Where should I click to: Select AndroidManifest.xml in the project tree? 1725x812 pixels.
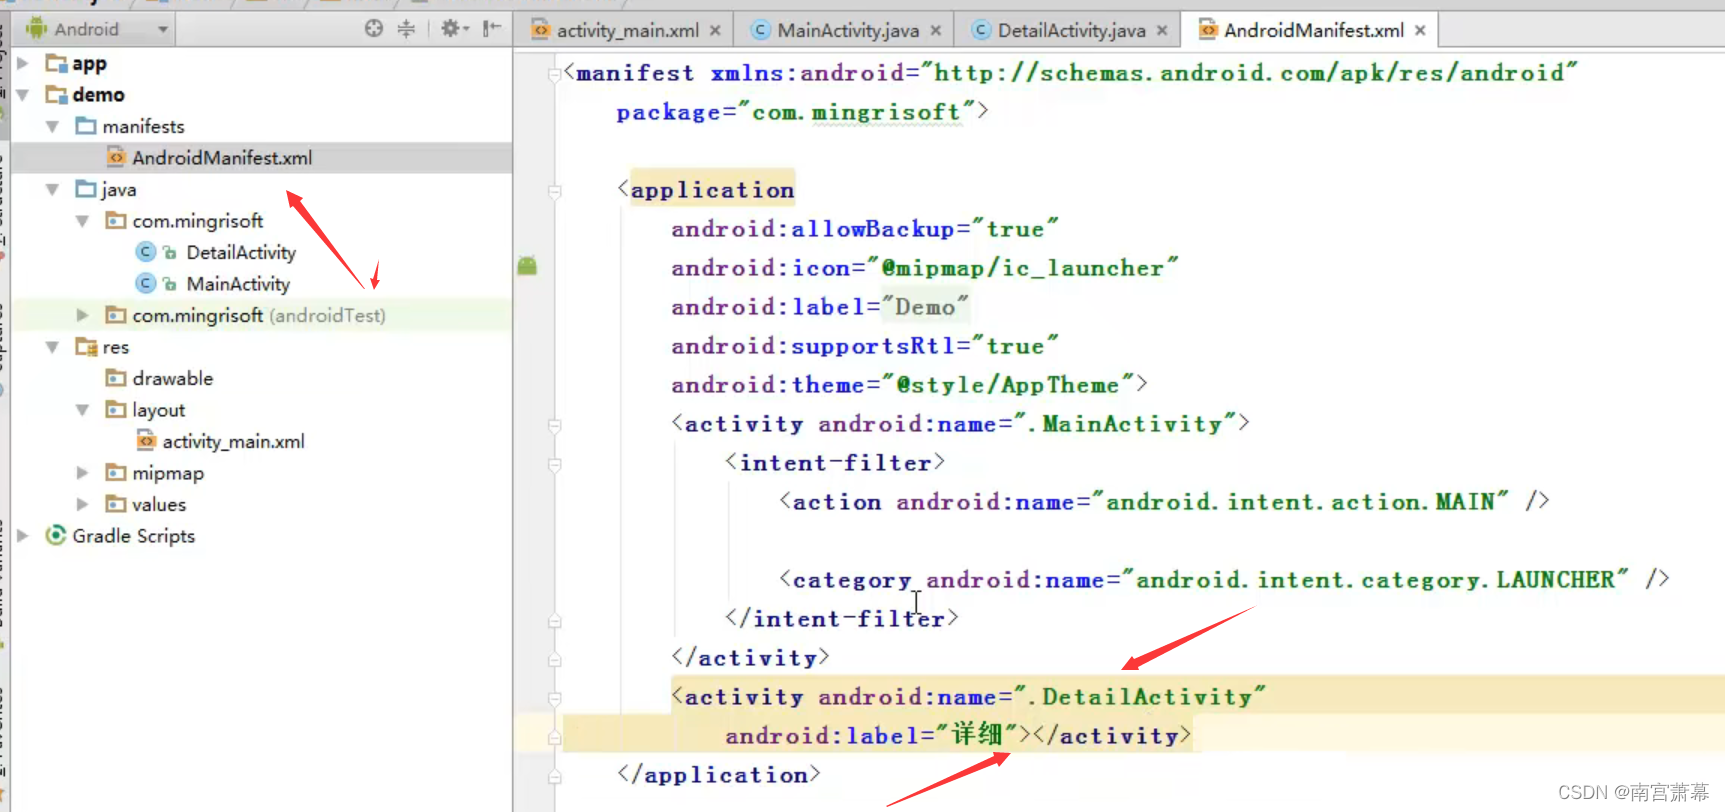tap(263, 157)
